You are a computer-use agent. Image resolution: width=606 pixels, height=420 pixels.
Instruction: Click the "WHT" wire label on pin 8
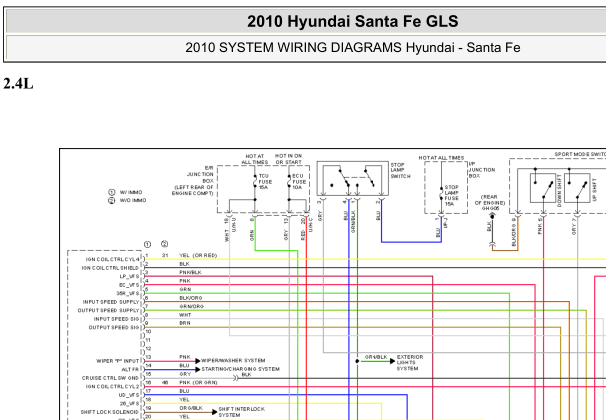pyautogui.click(x=185, y=315)
